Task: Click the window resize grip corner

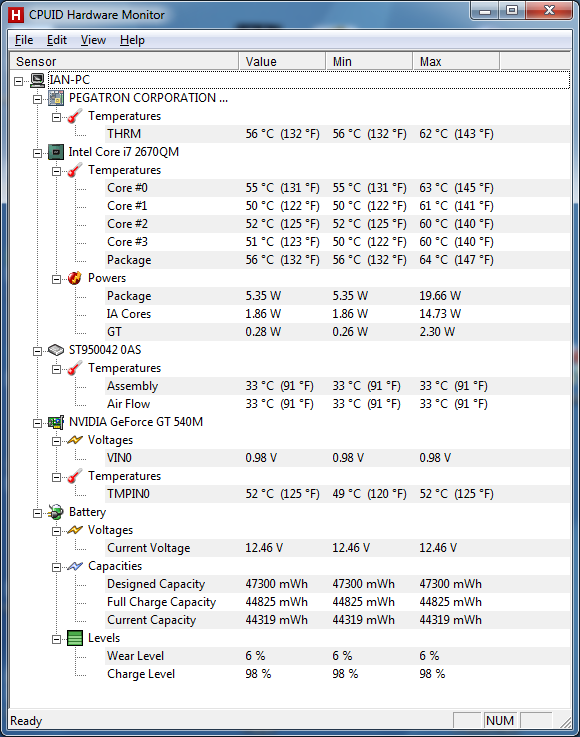Action: coord(565,723)
